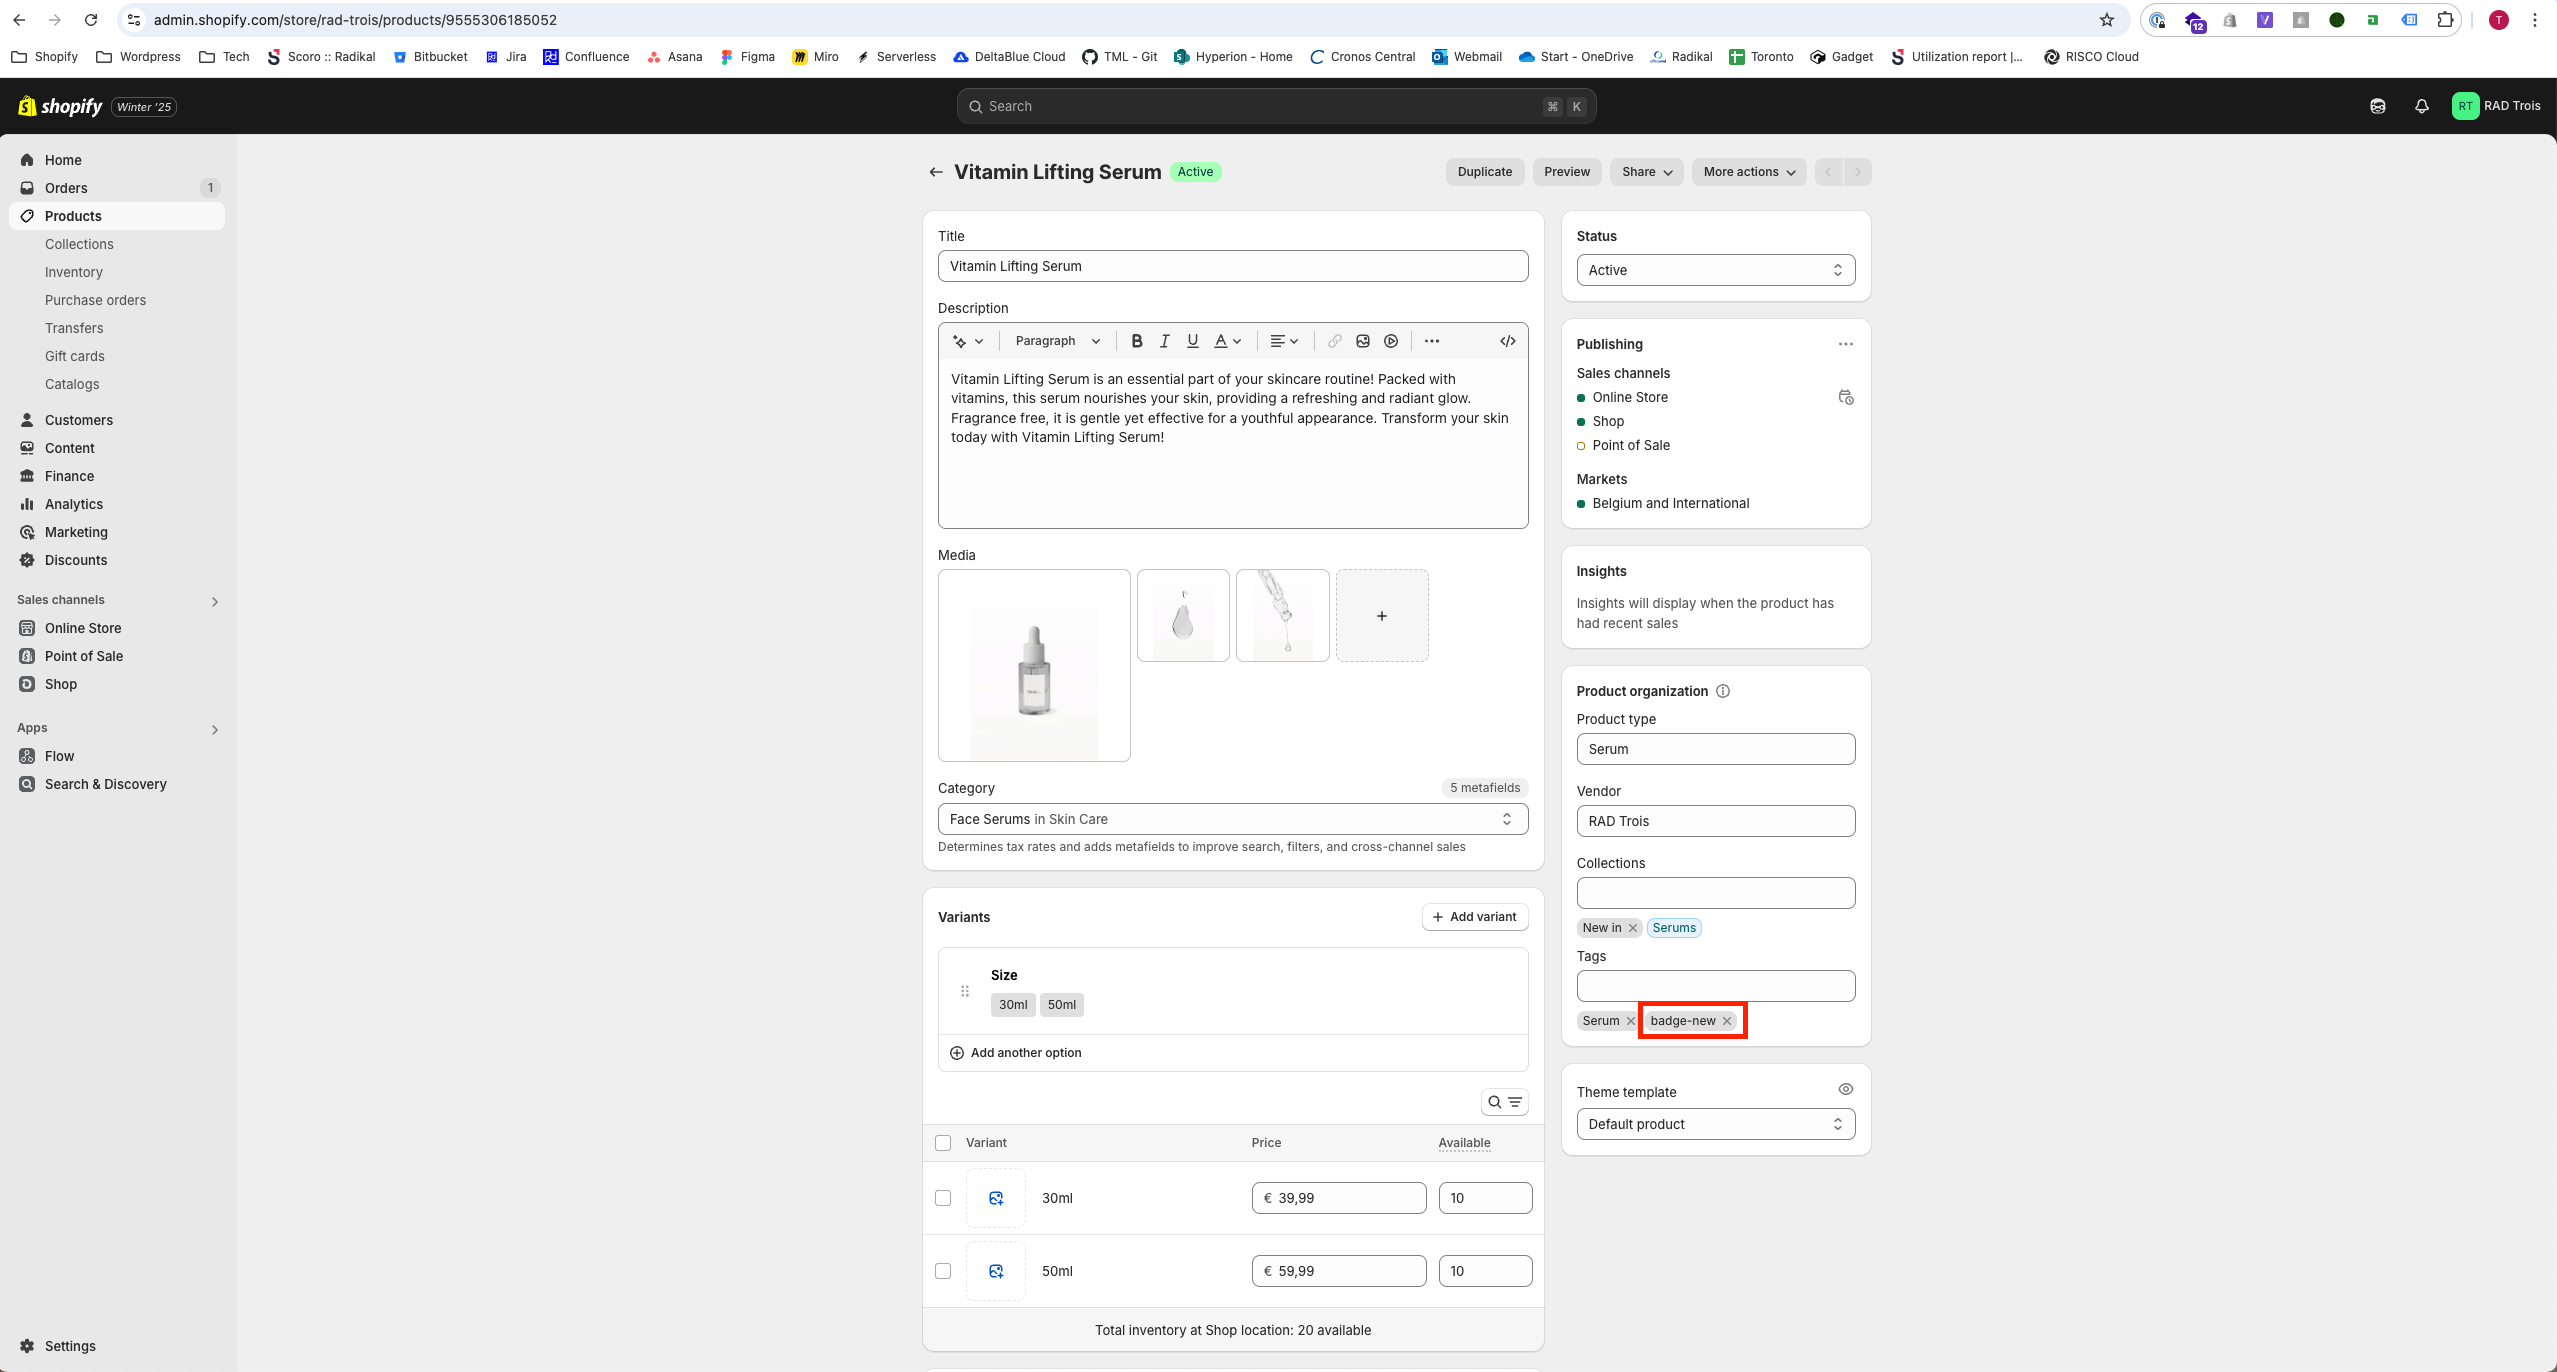Open the Status dropdown
This screenshot has width=2557, height=1372.
(x=1715, y=270)
